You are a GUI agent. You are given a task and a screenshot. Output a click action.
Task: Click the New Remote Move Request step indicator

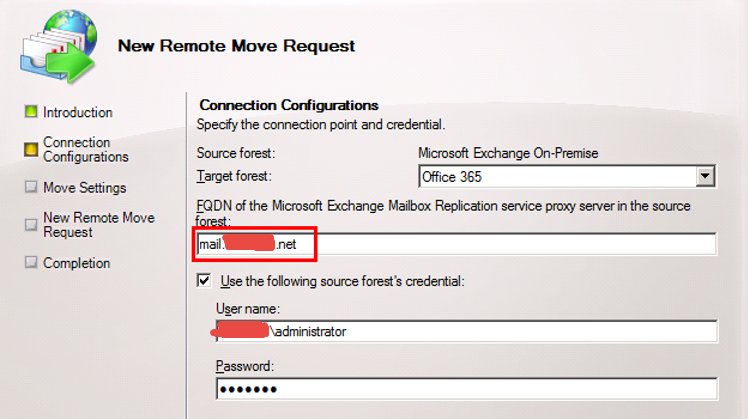point(31,225)
